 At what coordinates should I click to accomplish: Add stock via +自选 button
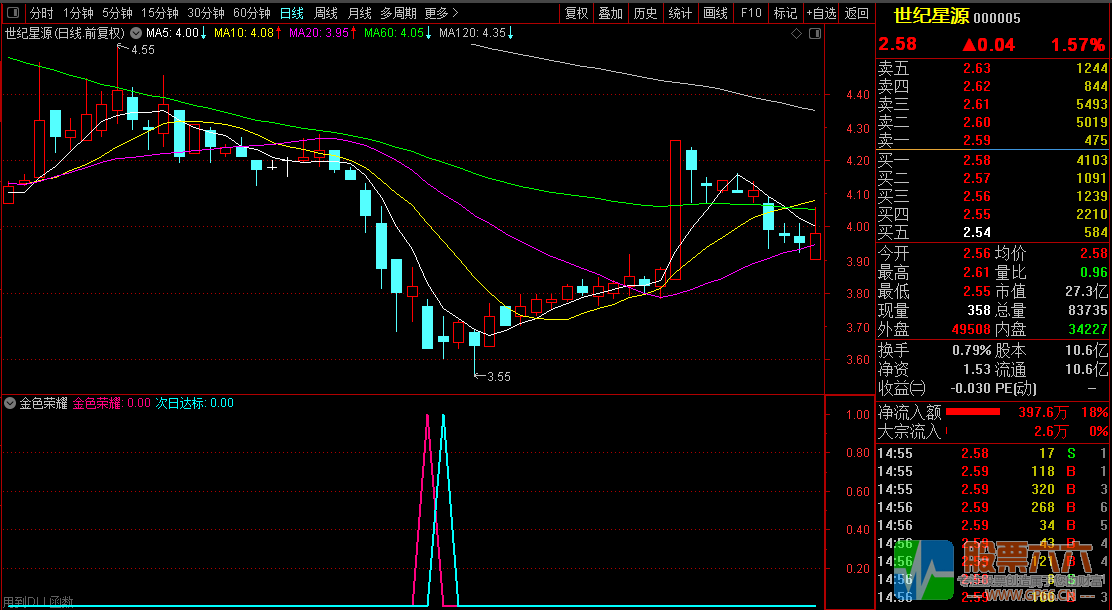click(x=820, y=13)
